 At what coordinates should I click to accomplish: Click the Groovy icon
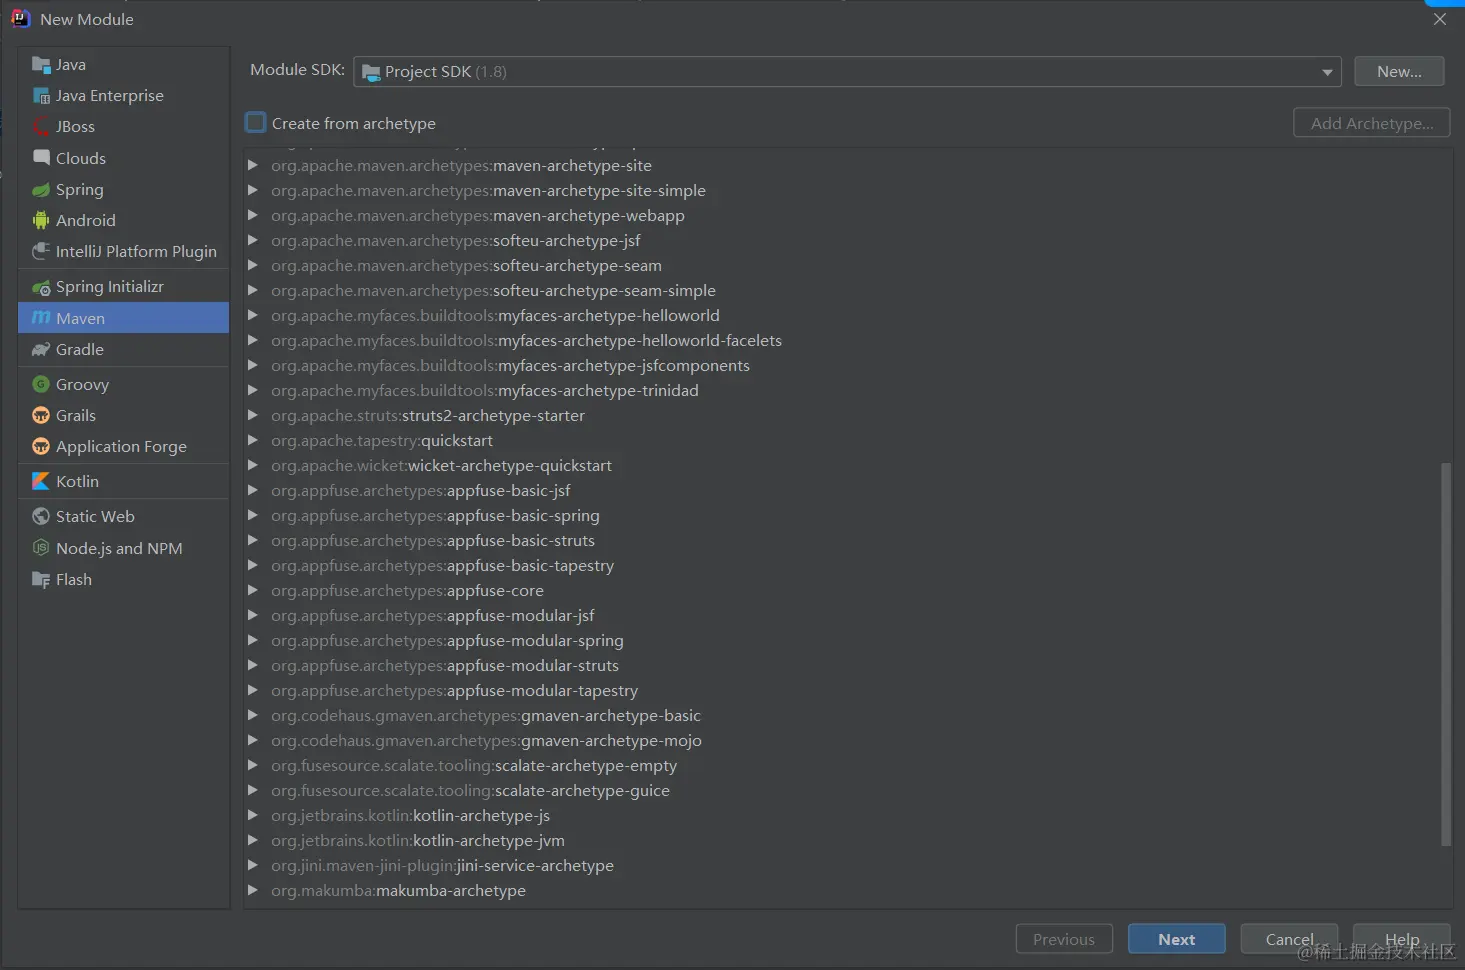coord(41,385)
